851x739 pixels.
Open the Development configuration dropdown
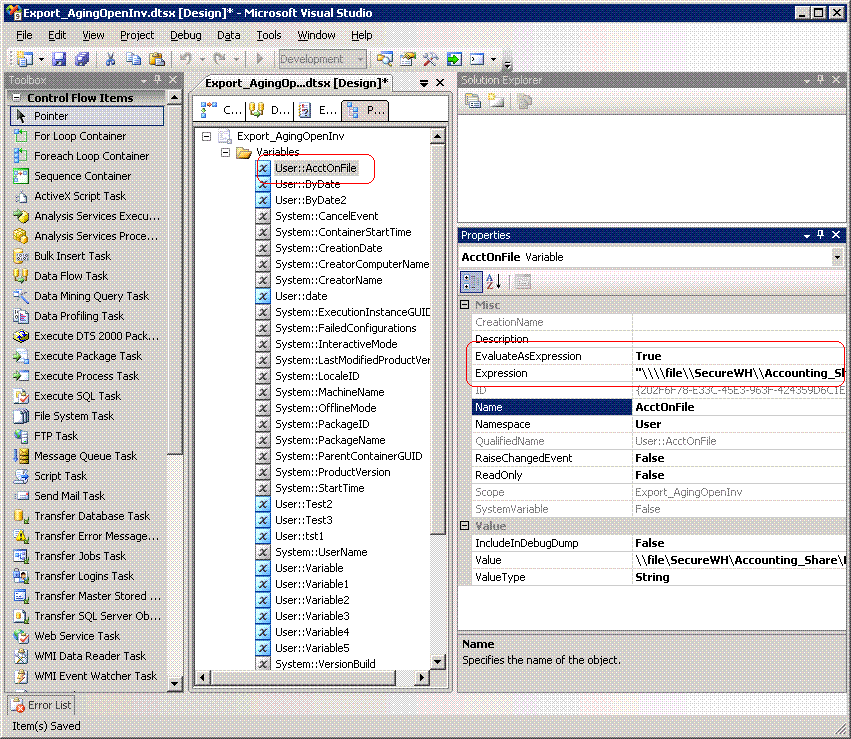[360, 59]
